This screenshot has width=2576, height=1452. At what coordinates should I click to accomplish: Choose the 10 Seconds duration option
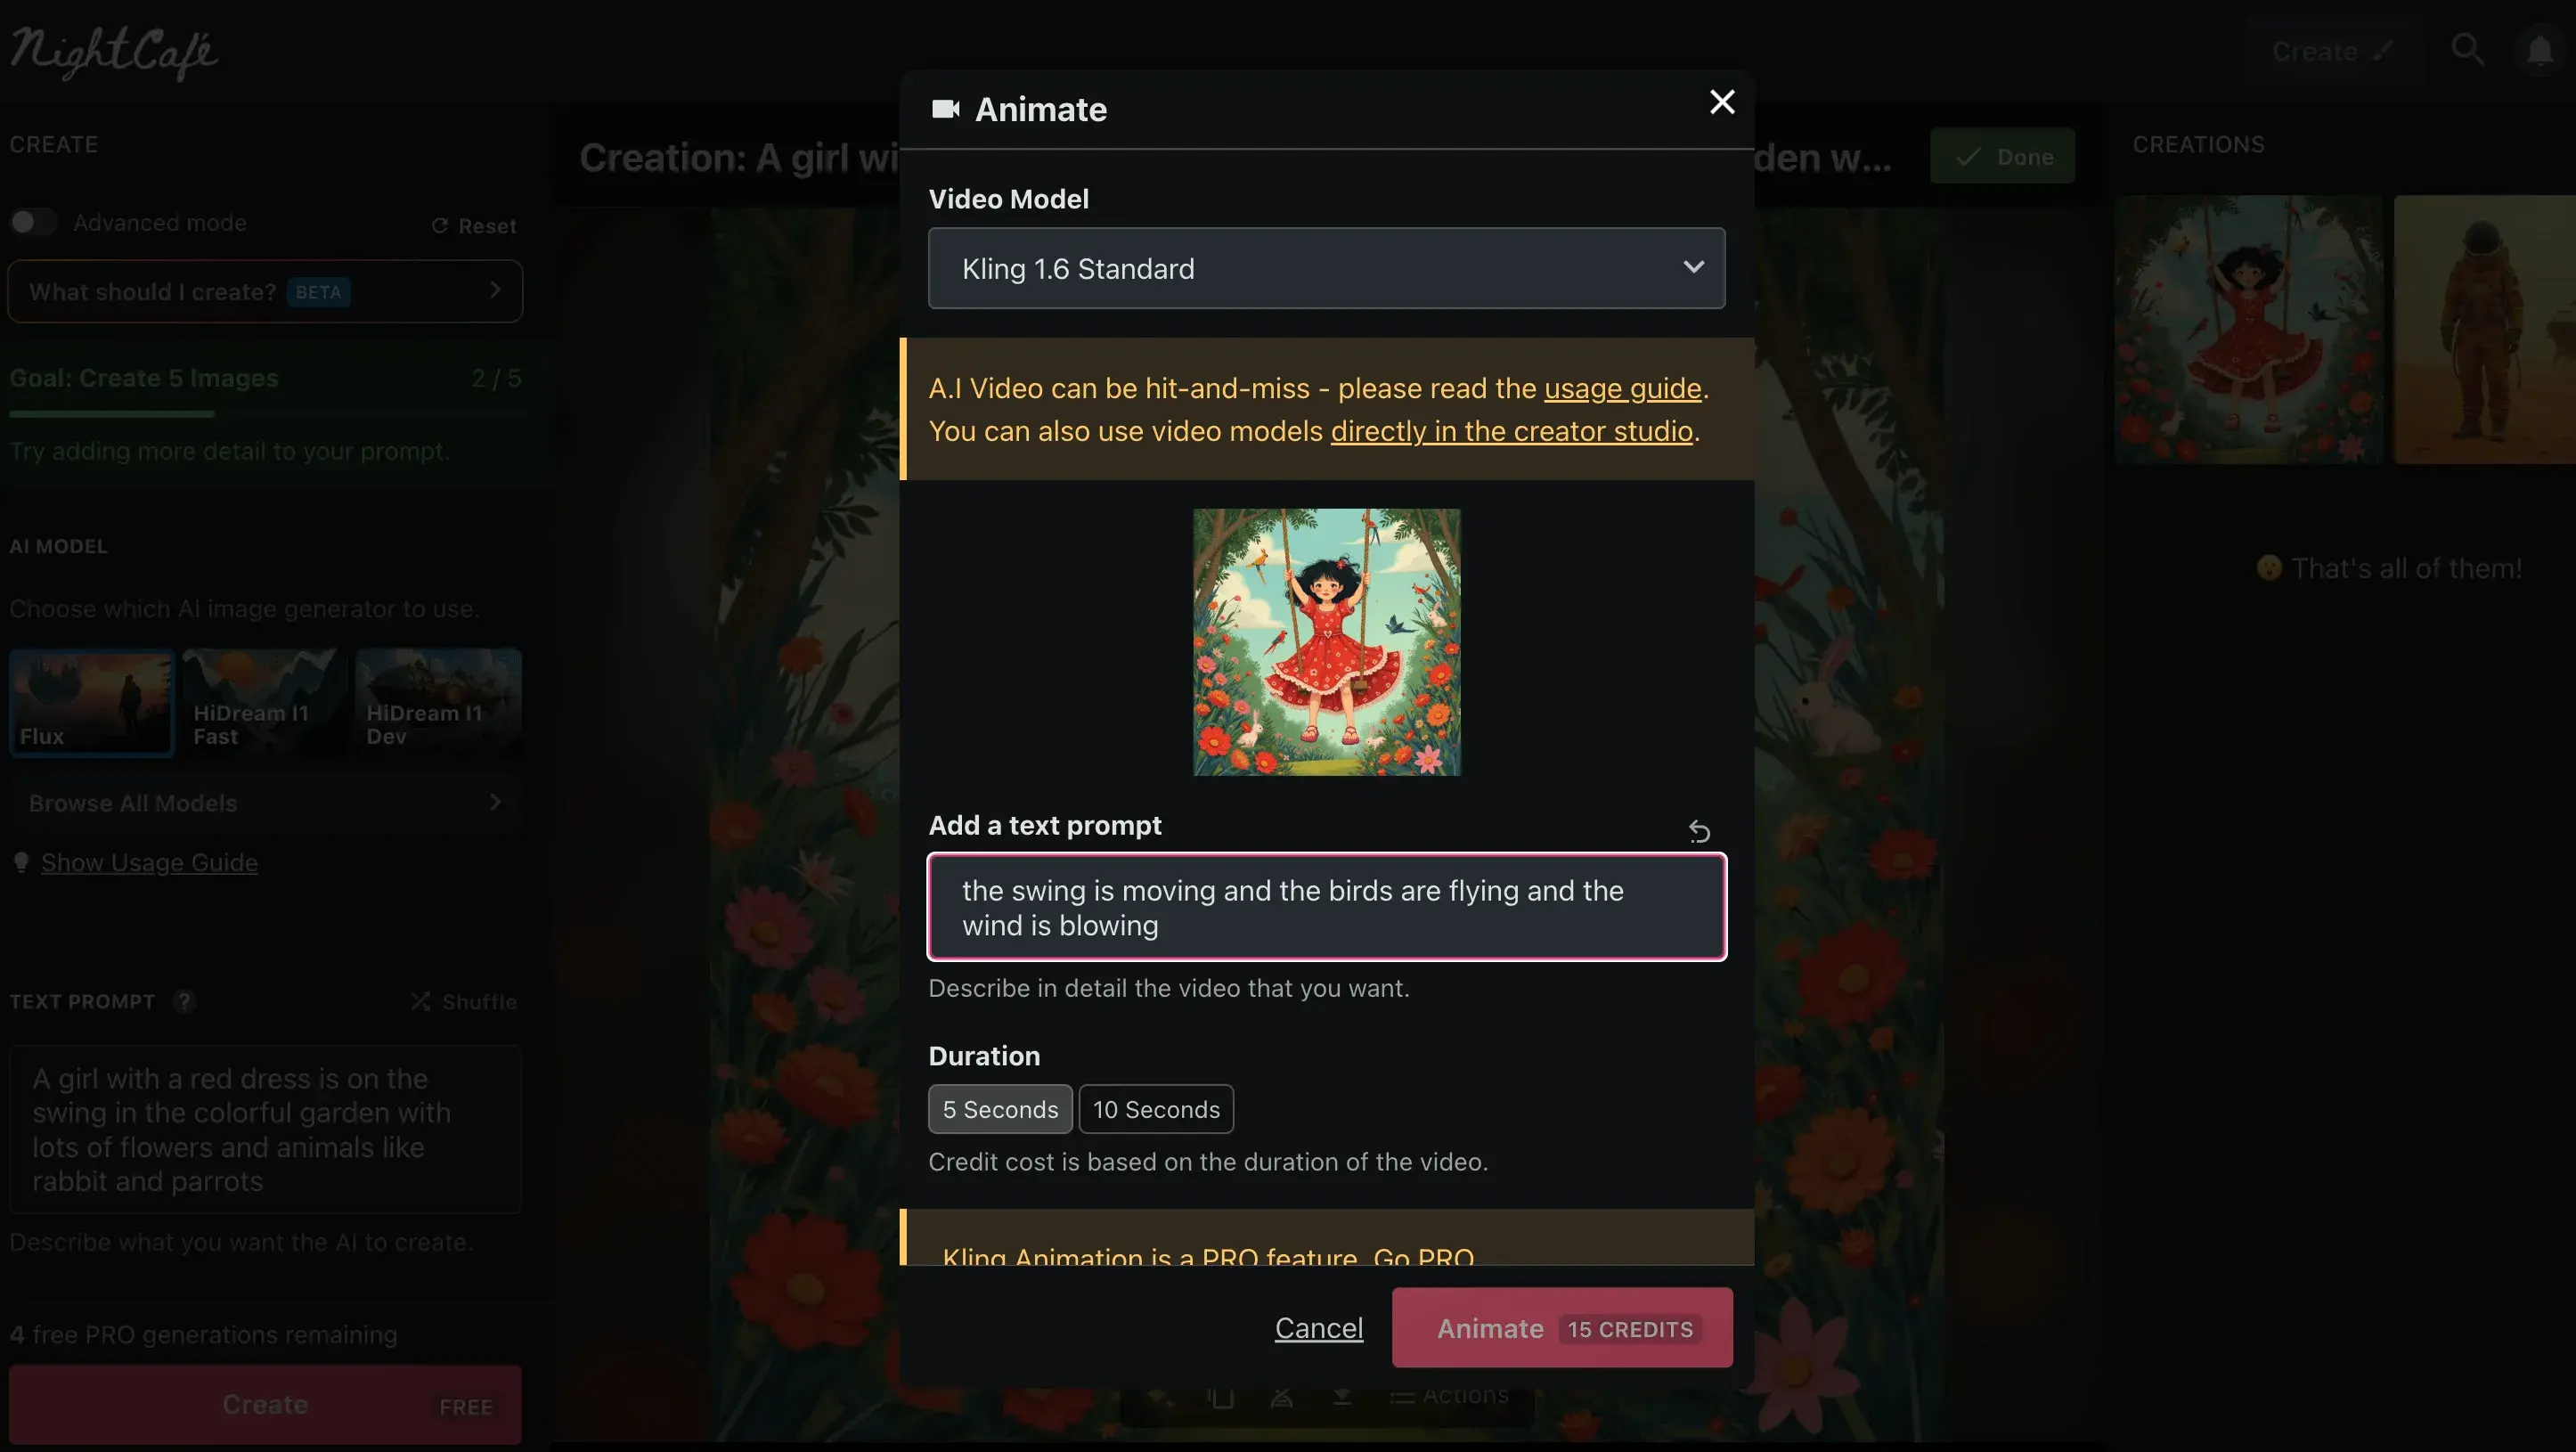point(1156,1109)
